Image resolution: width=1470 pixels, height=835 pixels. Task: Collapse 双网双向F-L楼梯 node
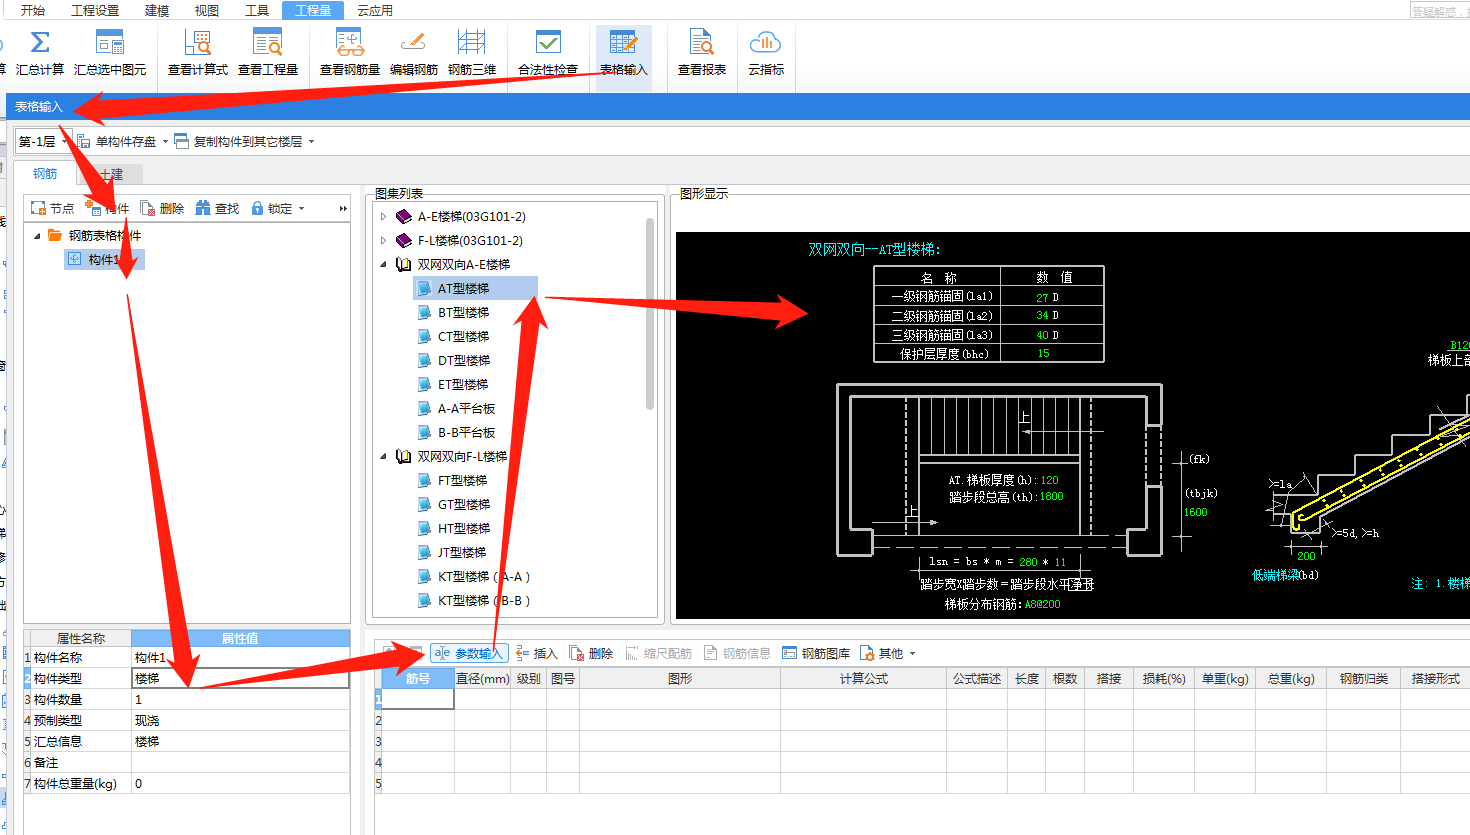(x=383, y=456)
